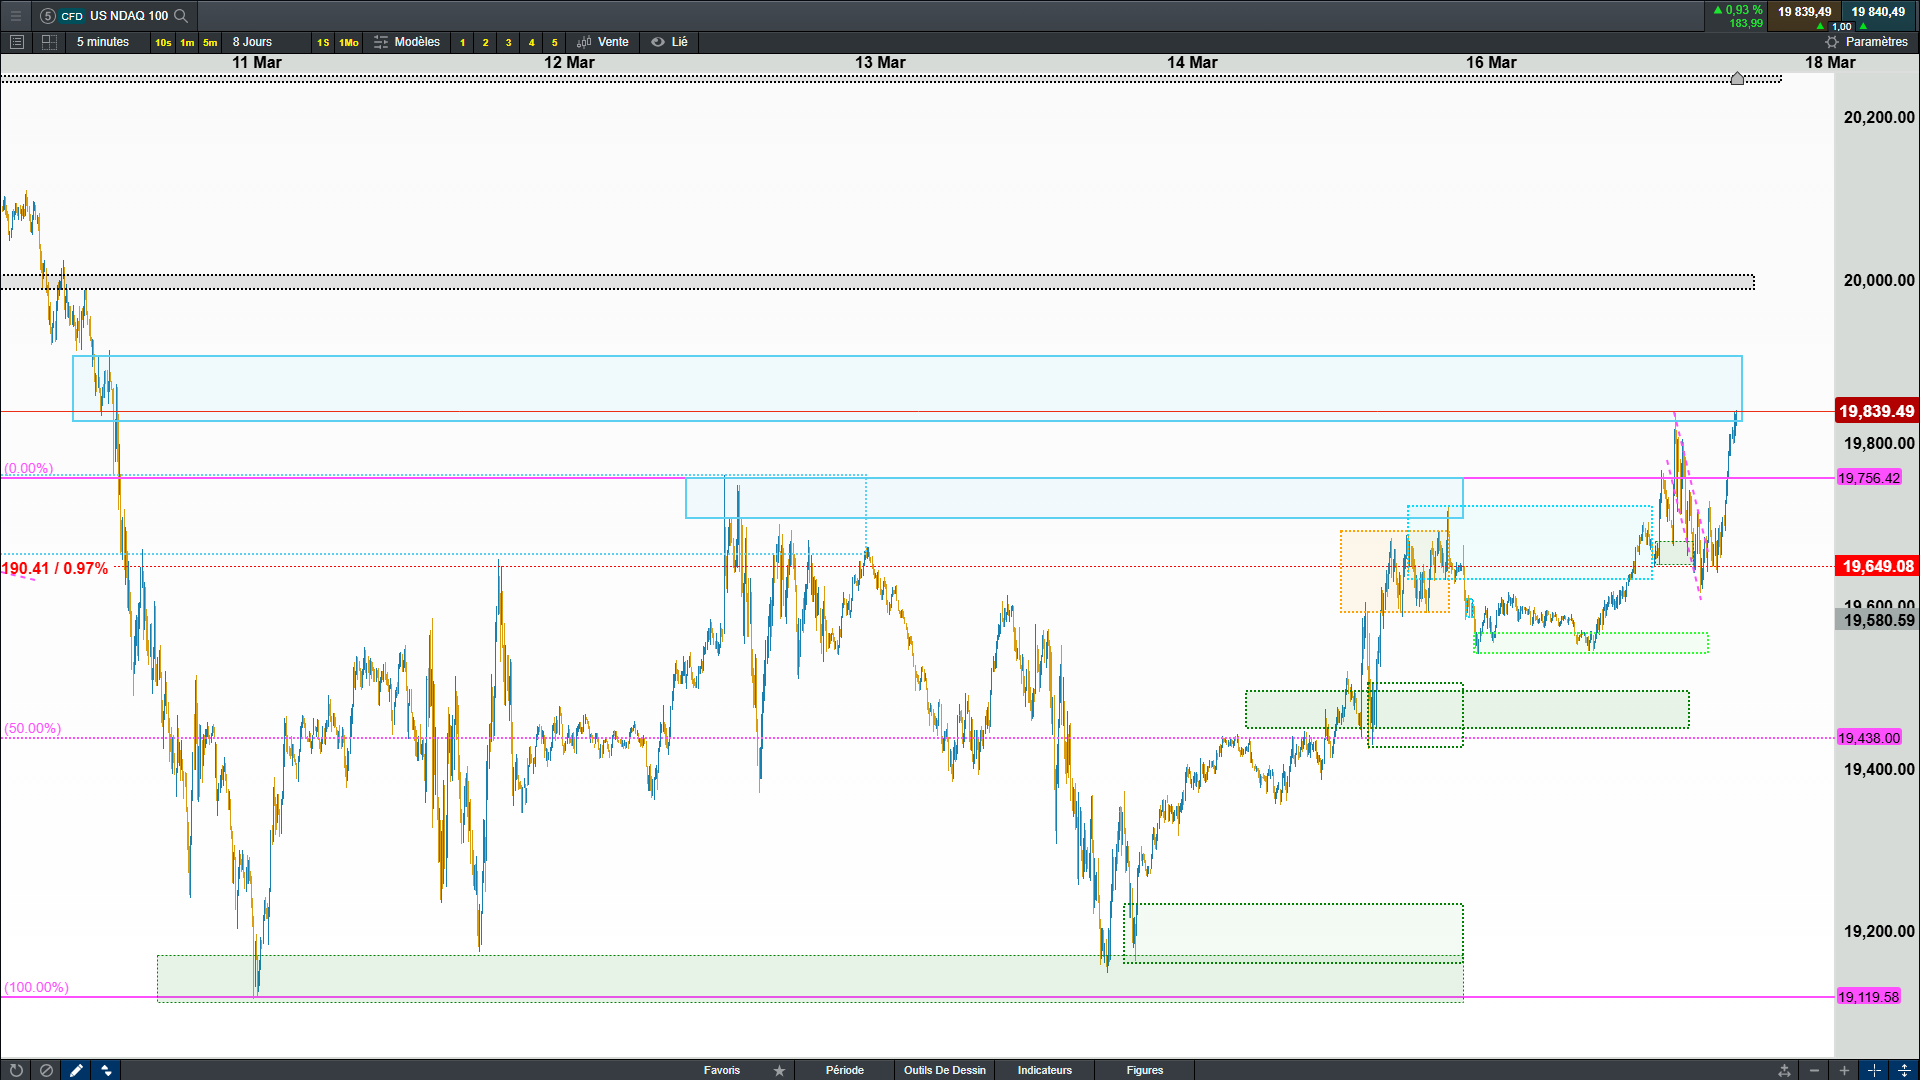Click the gray timeline slider handle

click(1737, 78)
